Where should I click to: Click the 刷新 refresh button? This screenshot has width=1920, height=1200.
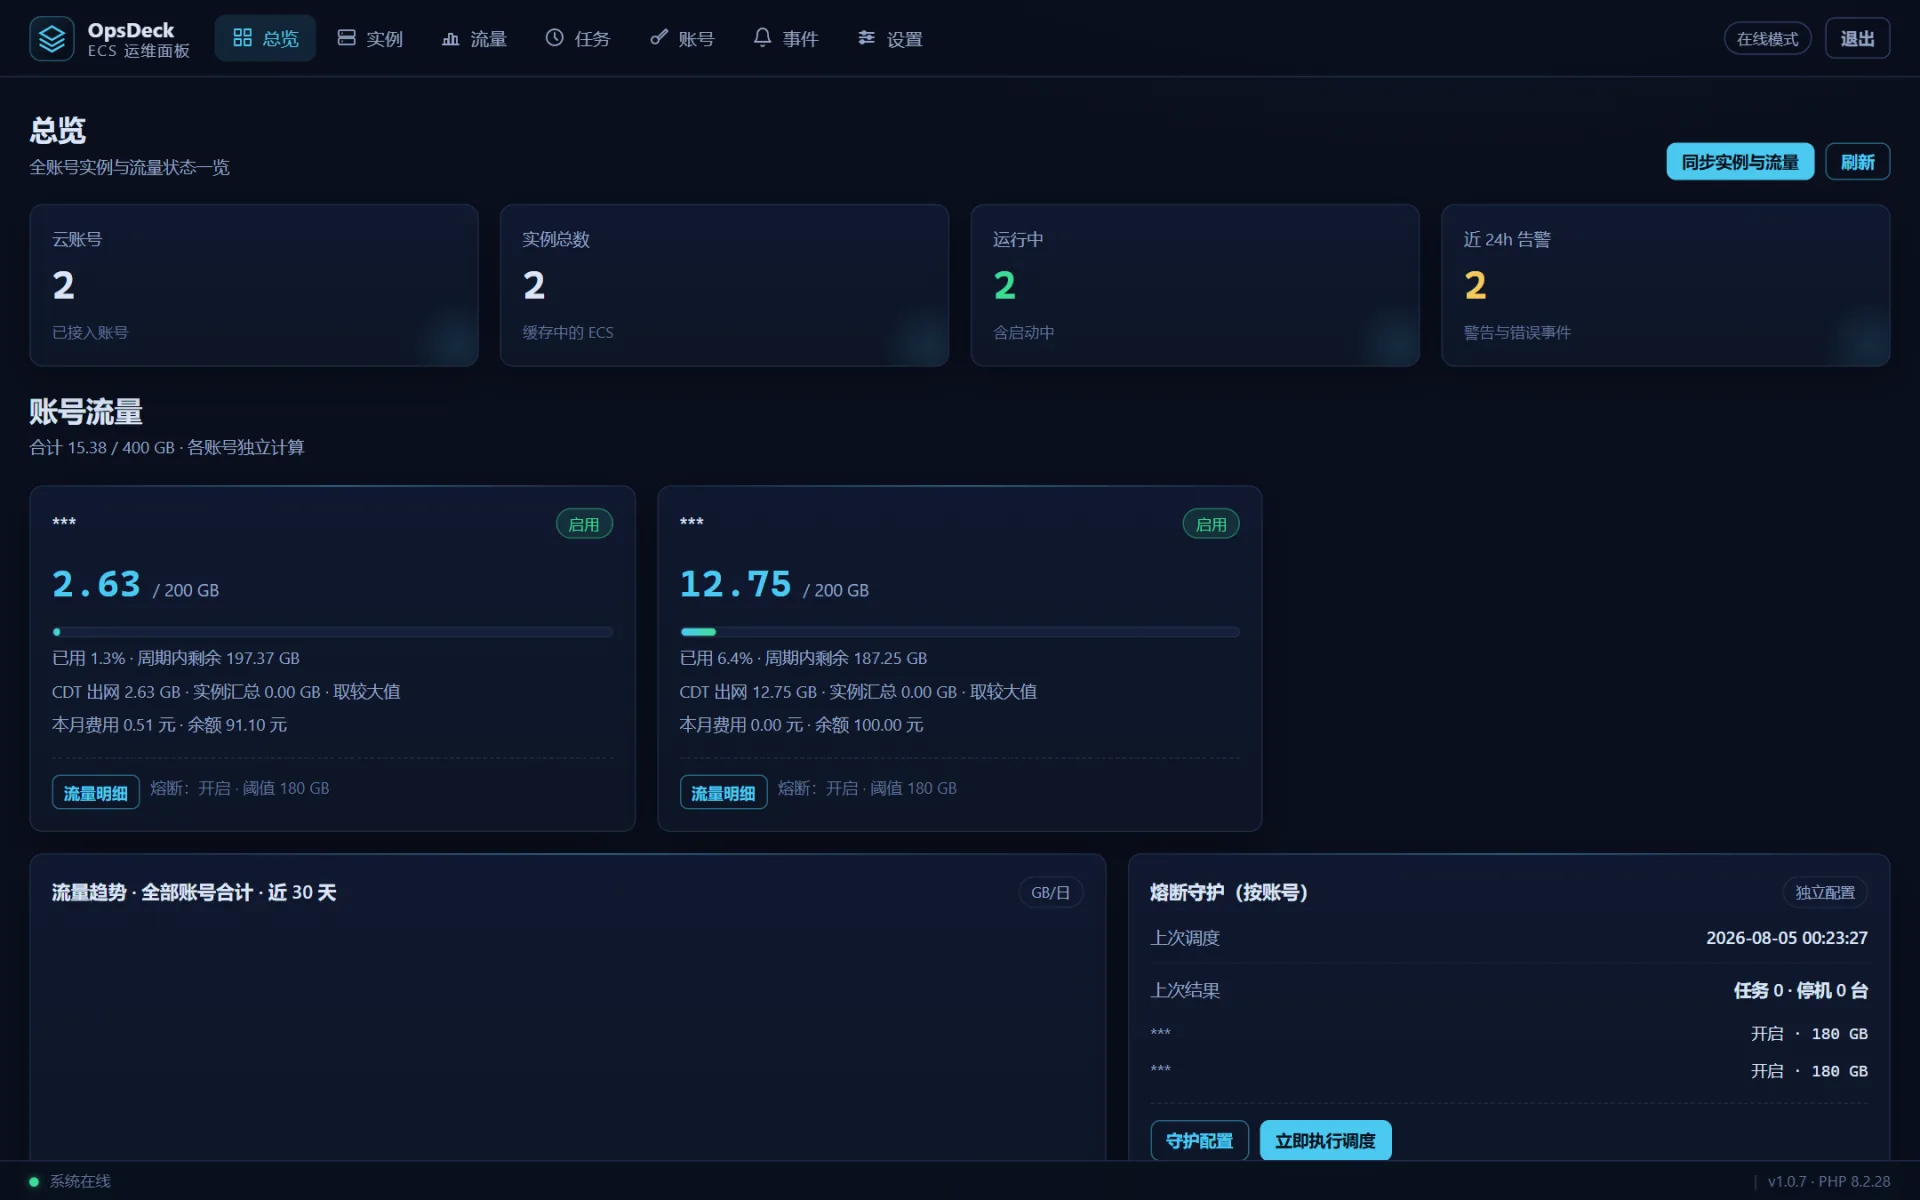tap(1857, 162)
